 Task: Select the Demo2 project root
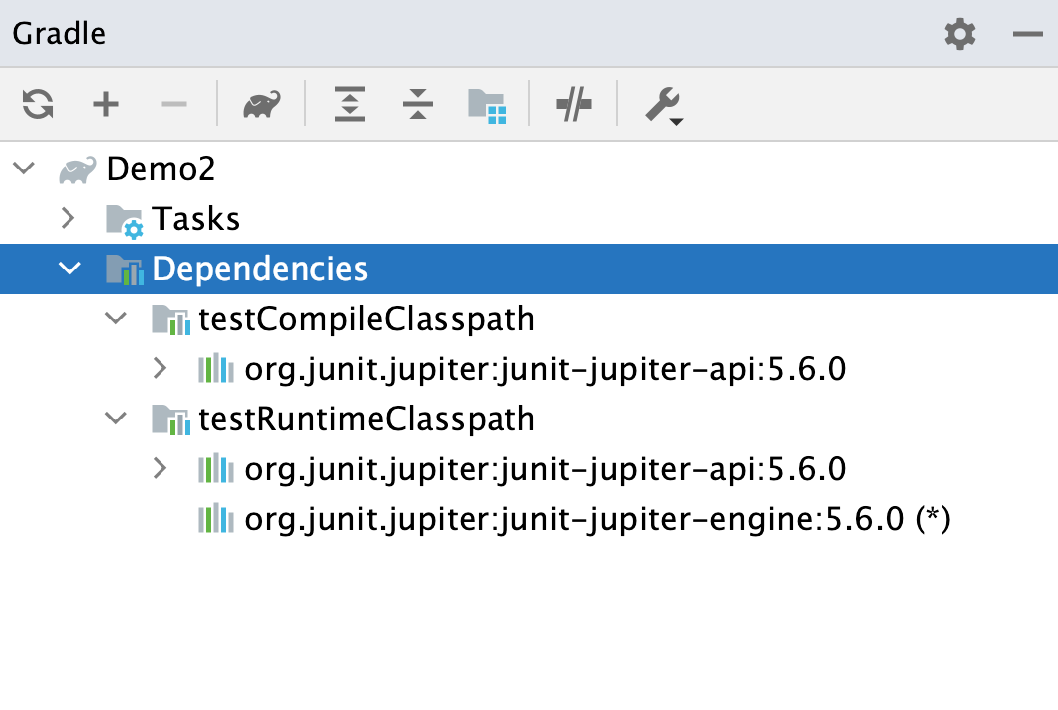pyautogui.click(x=162, y=168)
